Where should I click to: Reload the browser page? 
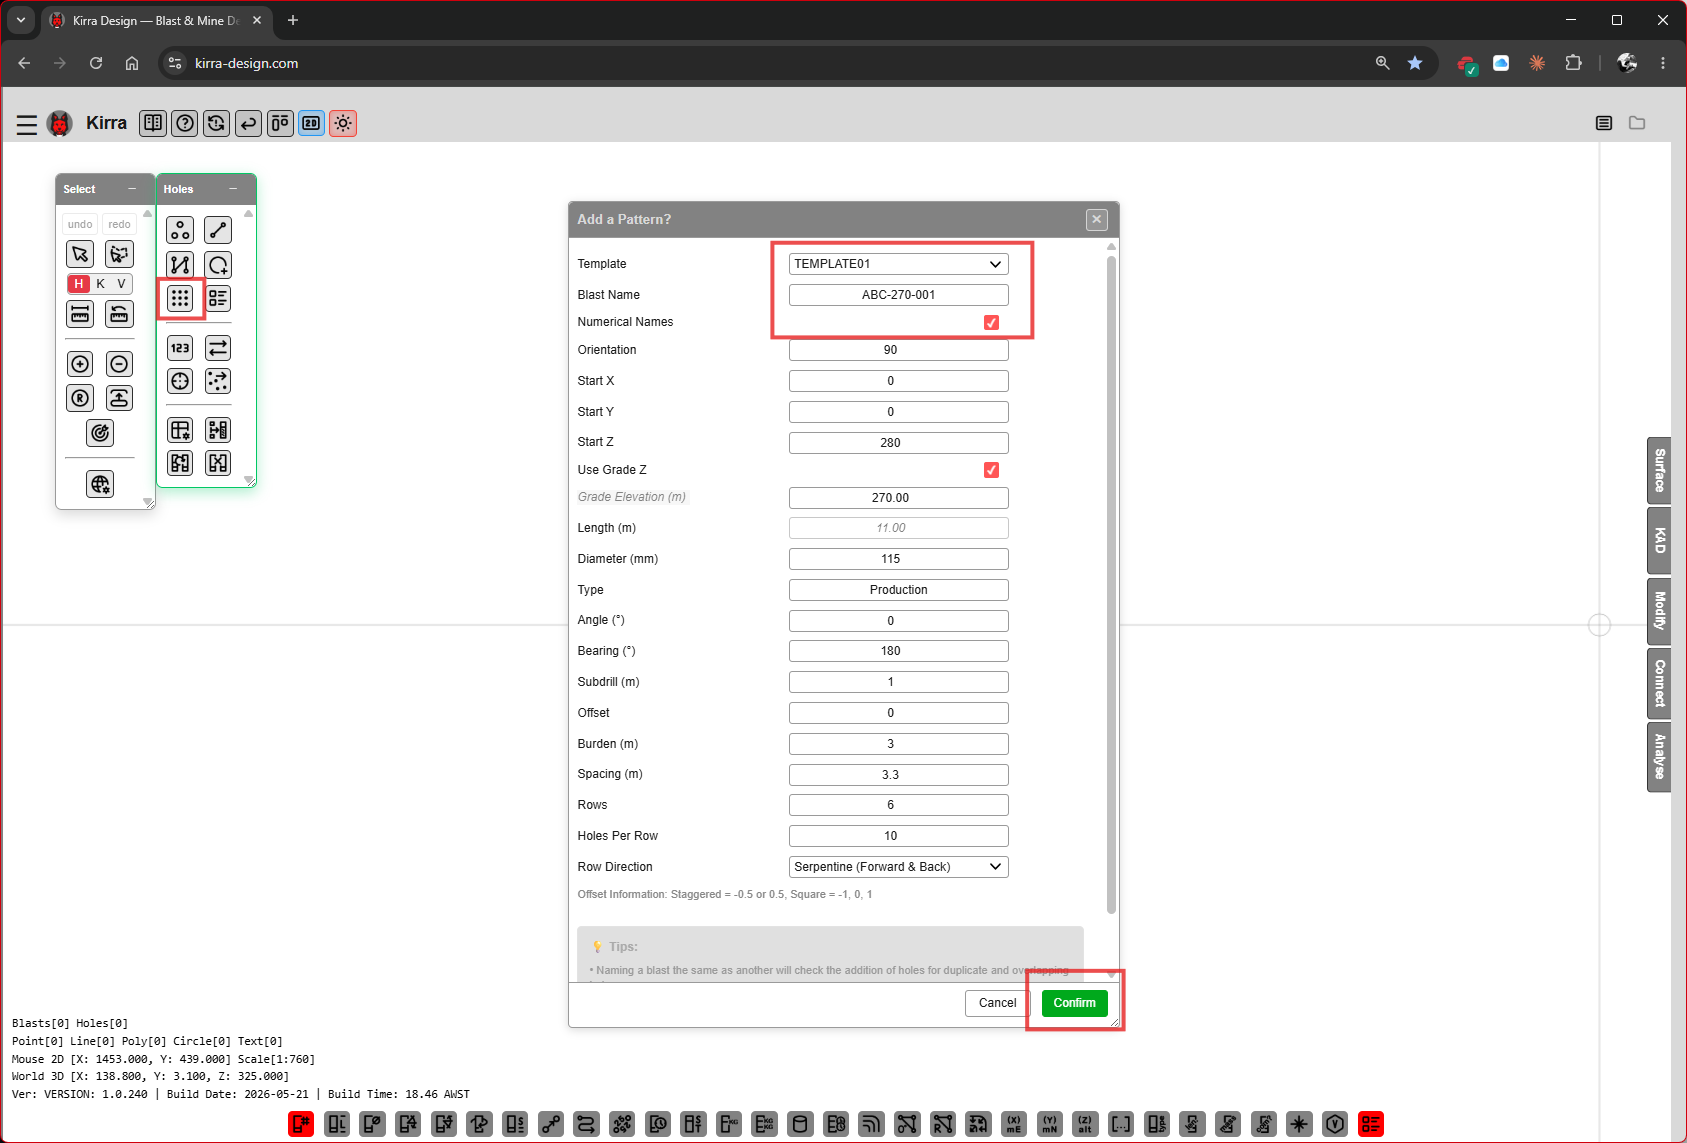click(x=96, y=63)
